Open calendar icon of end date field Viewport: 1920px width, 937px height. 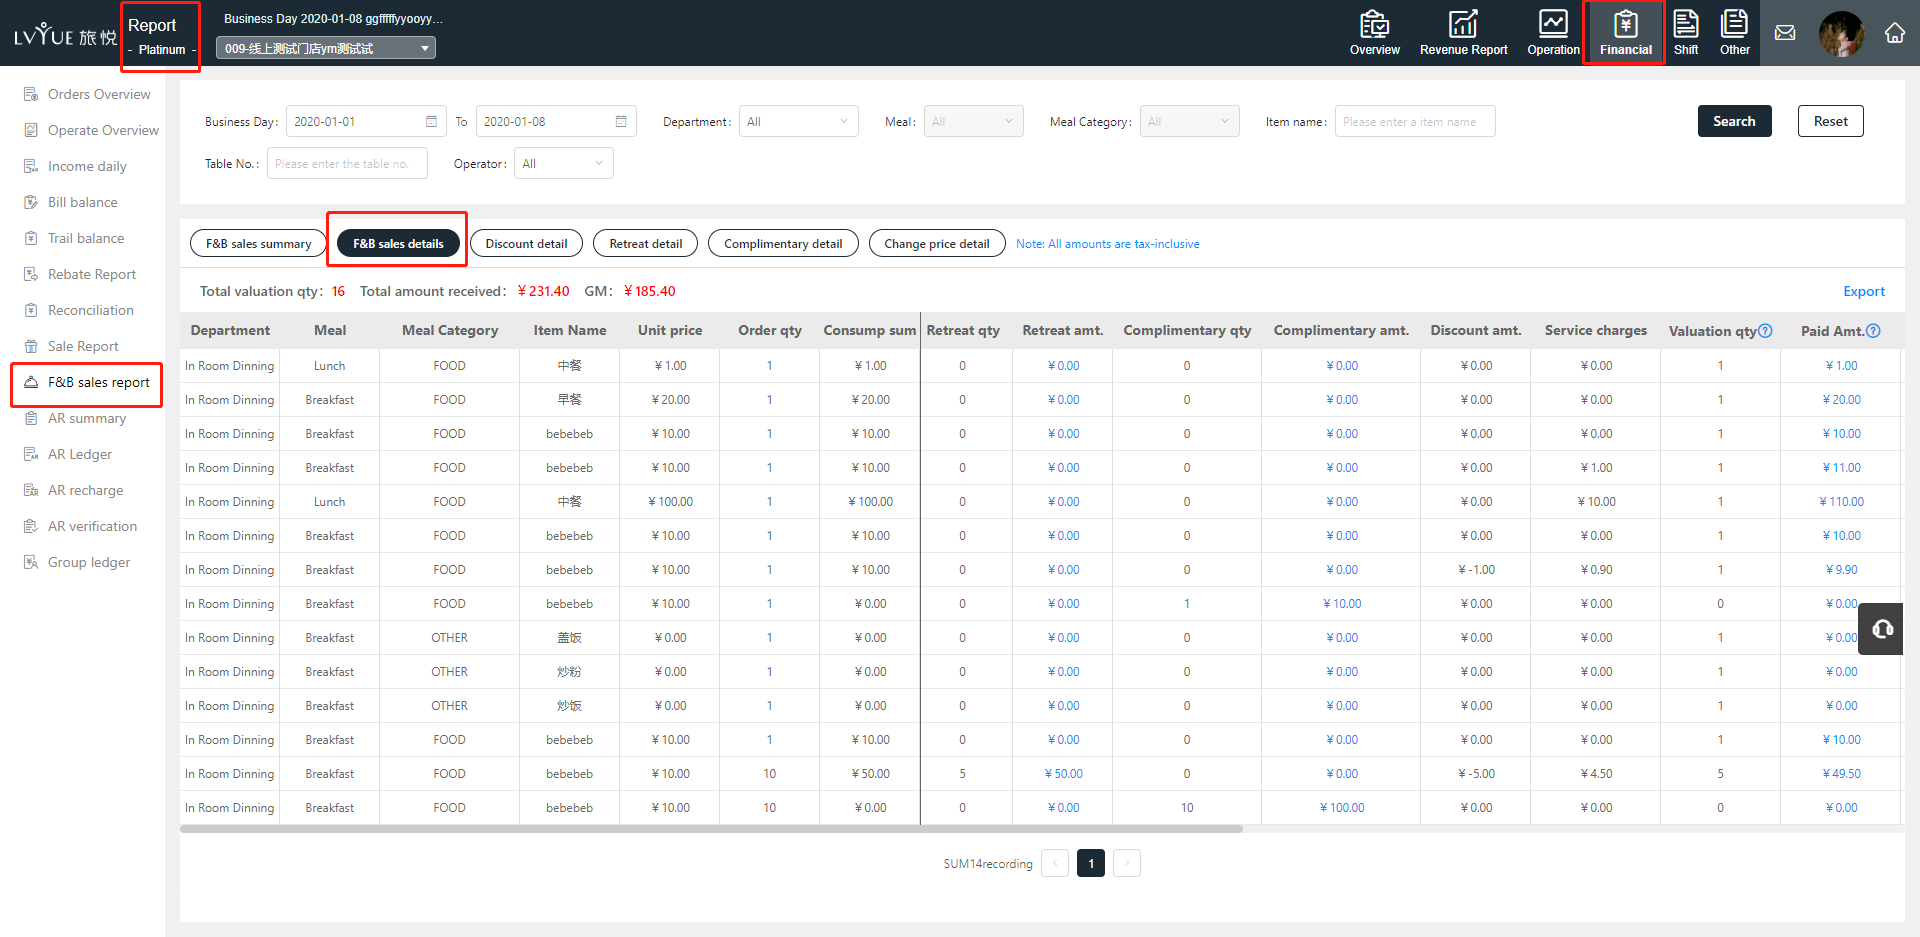click(x=621, y=122)
